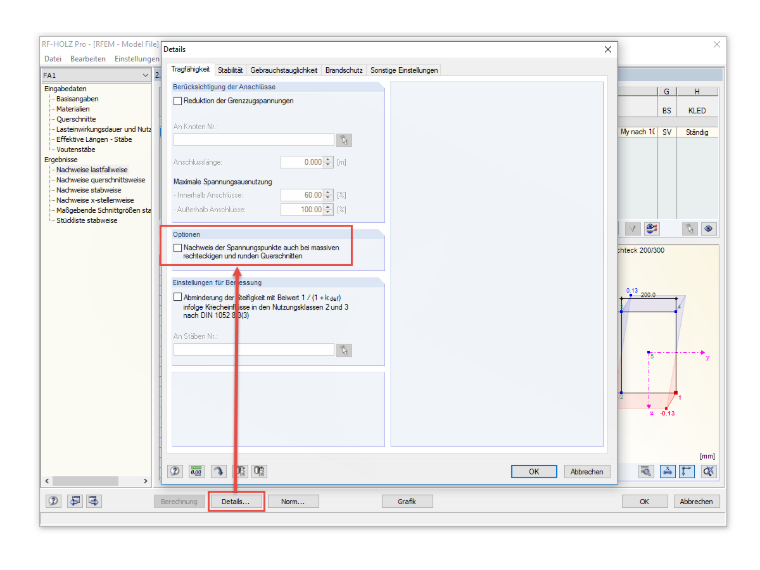Click the navigator scrollbar left arrow
The width and height of the screenshot is (760, 570).
coord(47,481)
